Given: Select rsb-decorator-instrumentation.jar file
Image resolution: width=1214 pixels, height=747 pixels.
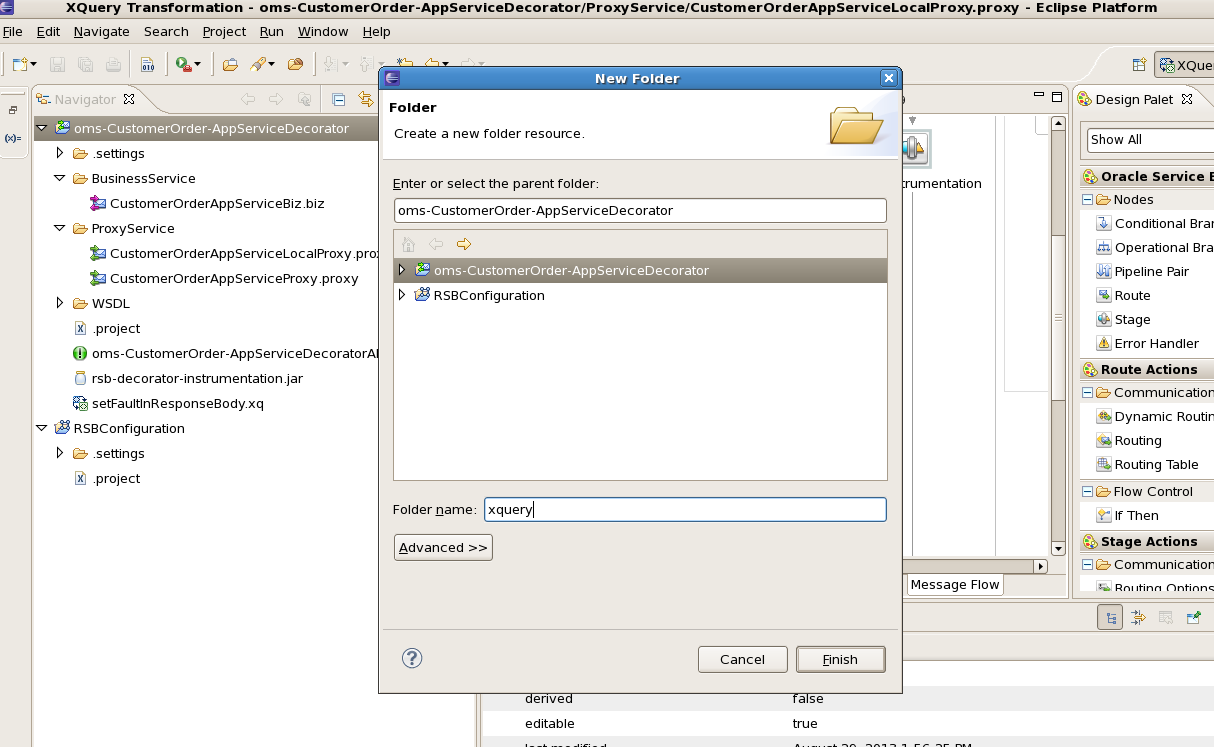Looking at the screenshot, I should [x=188, y=378].
